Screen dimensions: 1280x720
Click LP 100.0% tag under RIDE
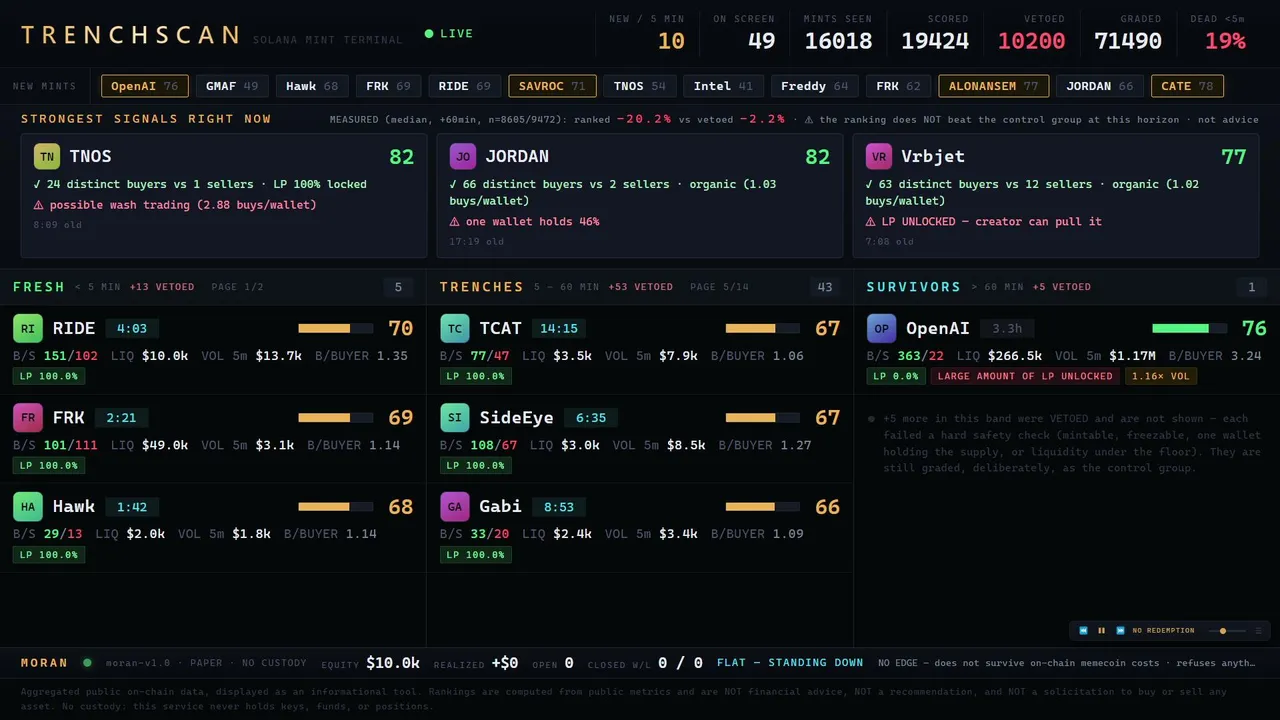49,376
